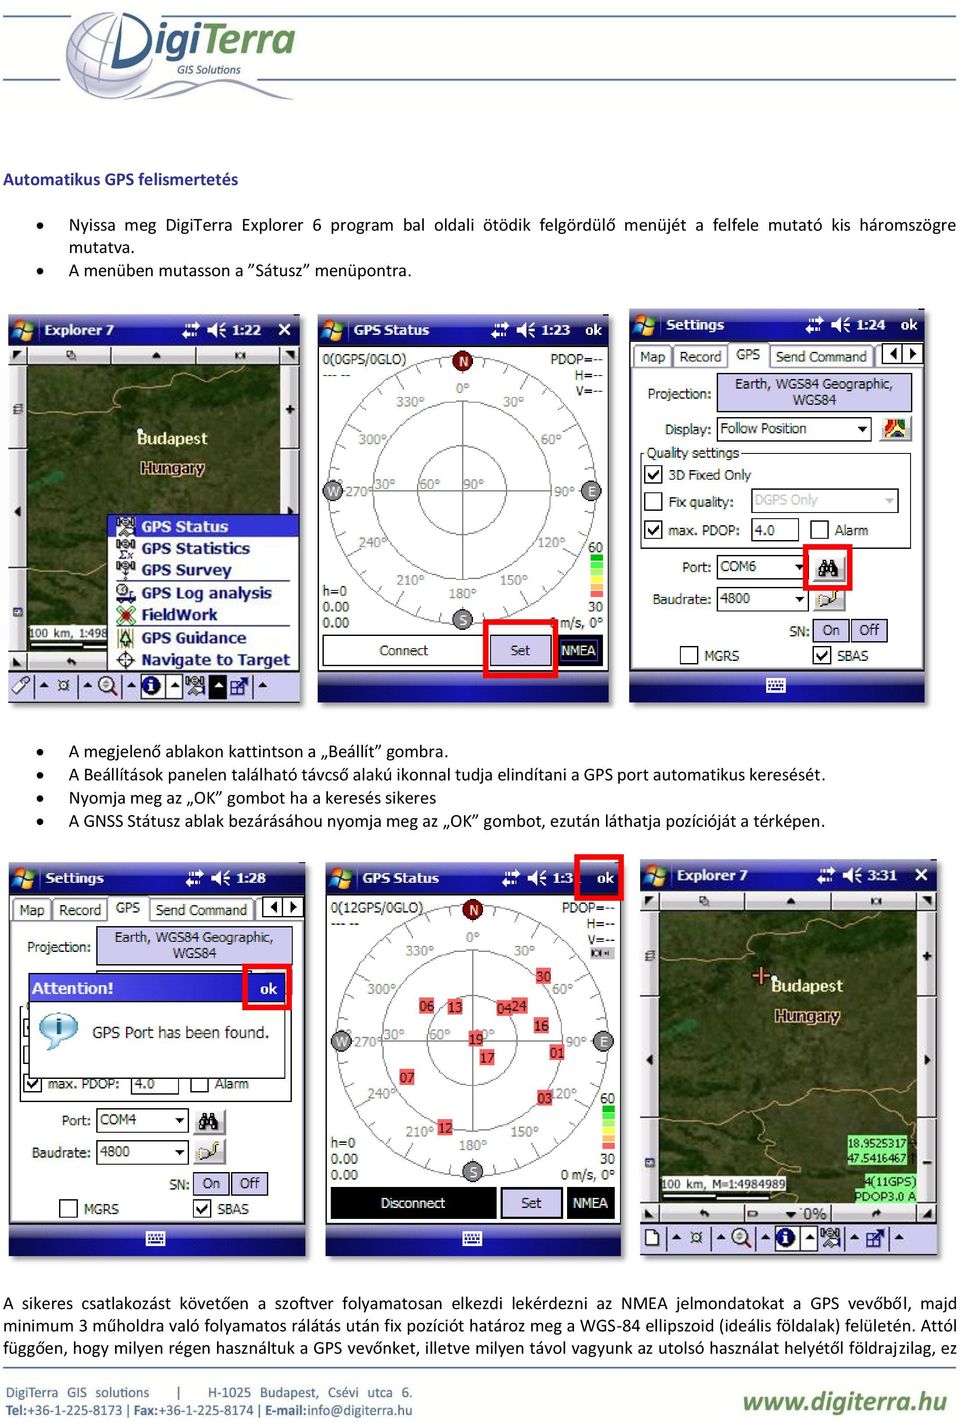960x1422 pixels.
Task: Click the measure tool icon in first Explorer toolbar
Action: point(21,685)
